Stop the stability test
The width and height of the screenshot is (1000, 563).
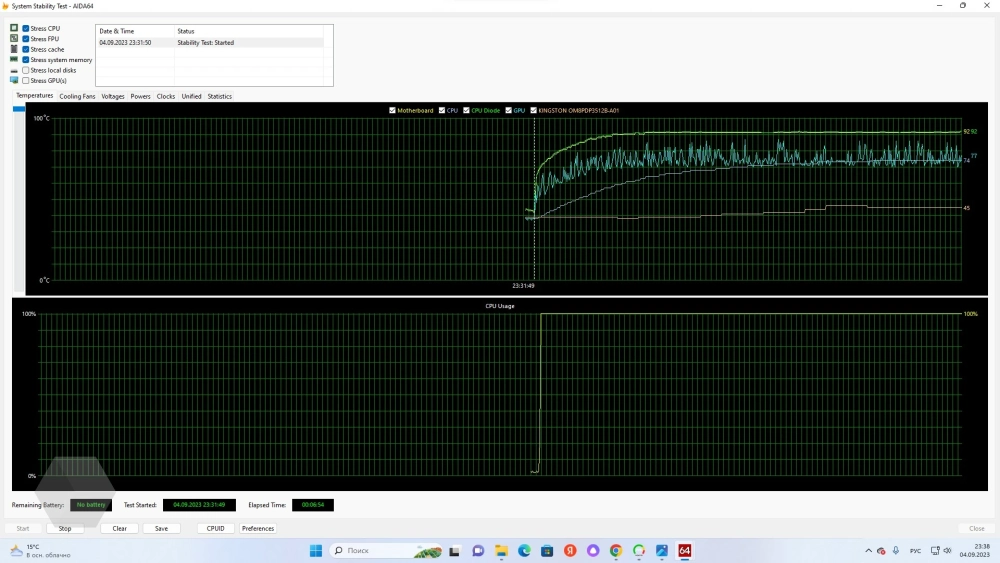65,528
